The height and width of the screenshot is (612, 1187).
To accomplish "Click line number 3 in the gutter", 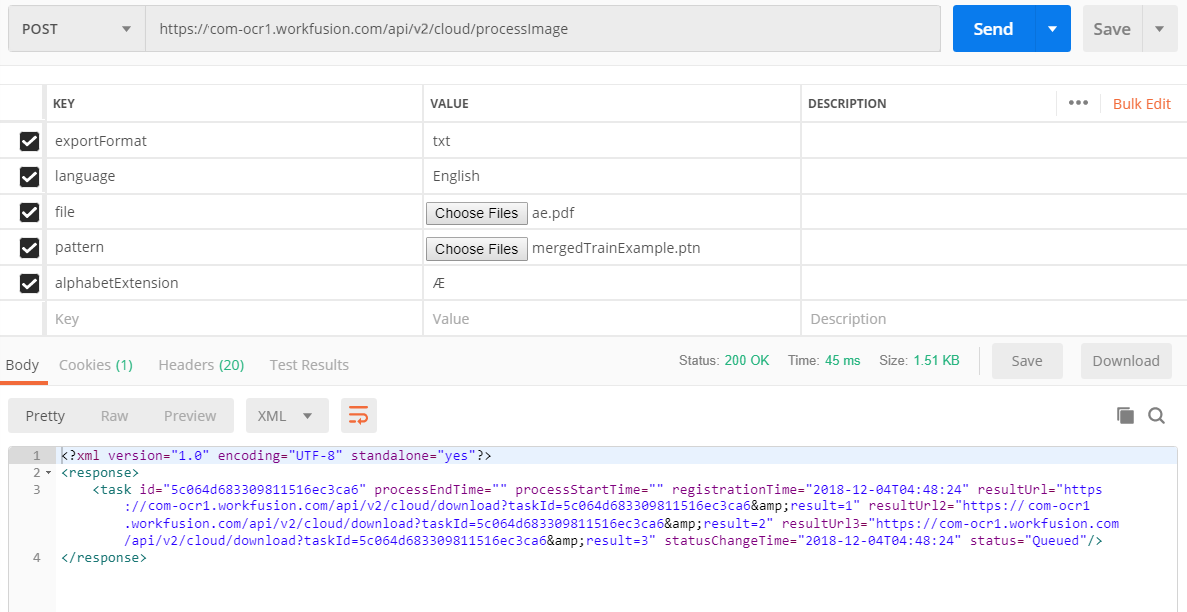I will pos(37,489).
